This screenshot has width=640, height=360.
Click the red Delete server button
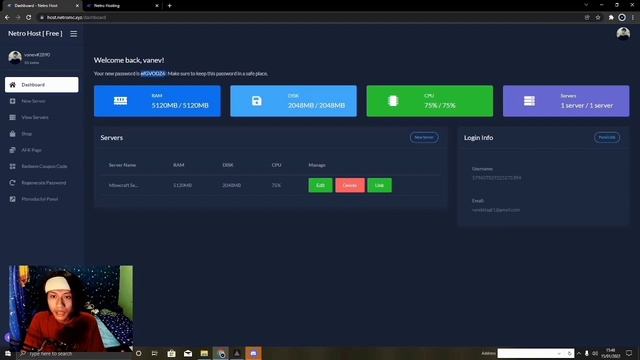(x=350, y=185)
